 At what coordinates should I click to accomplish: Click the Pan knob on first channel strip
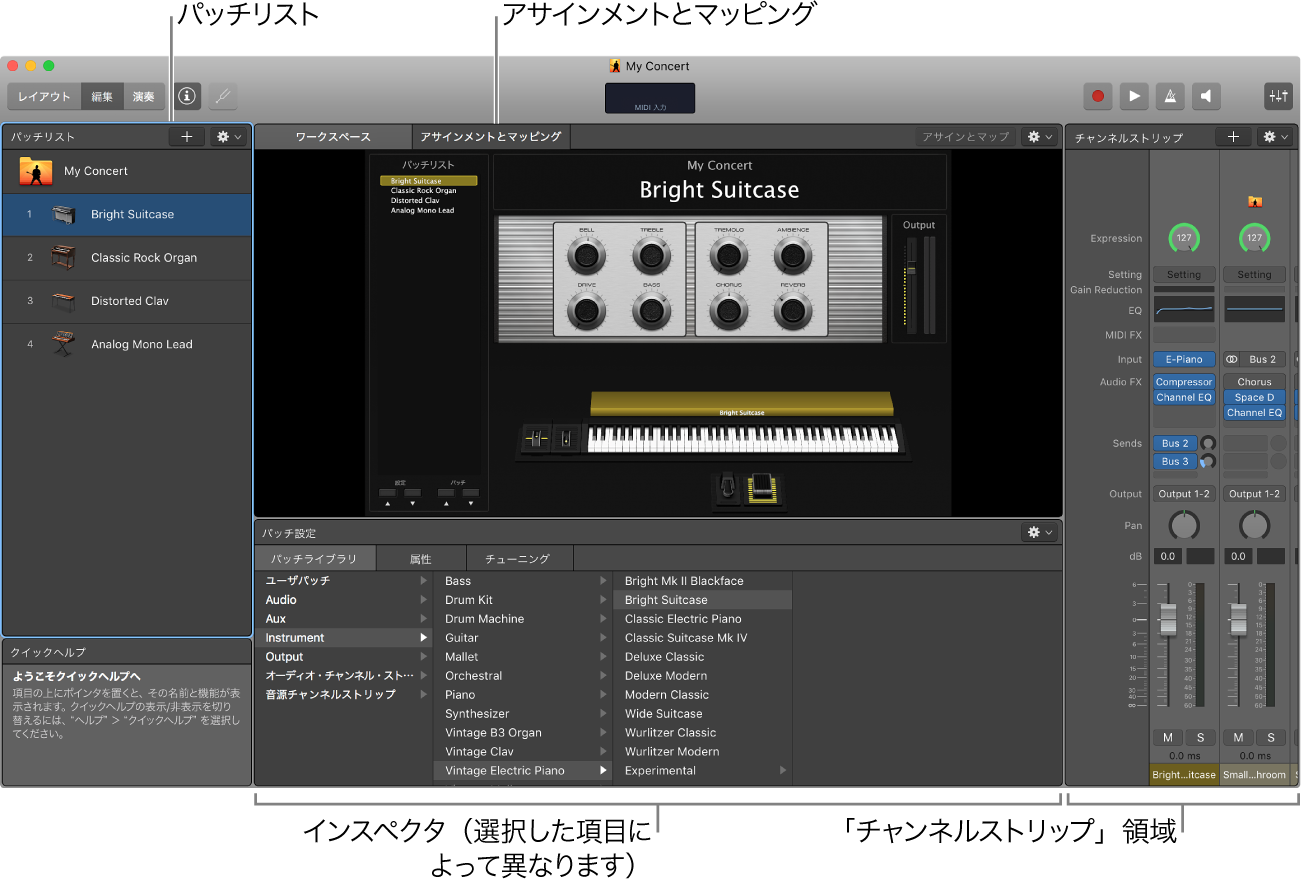(x=1184, y=525)
